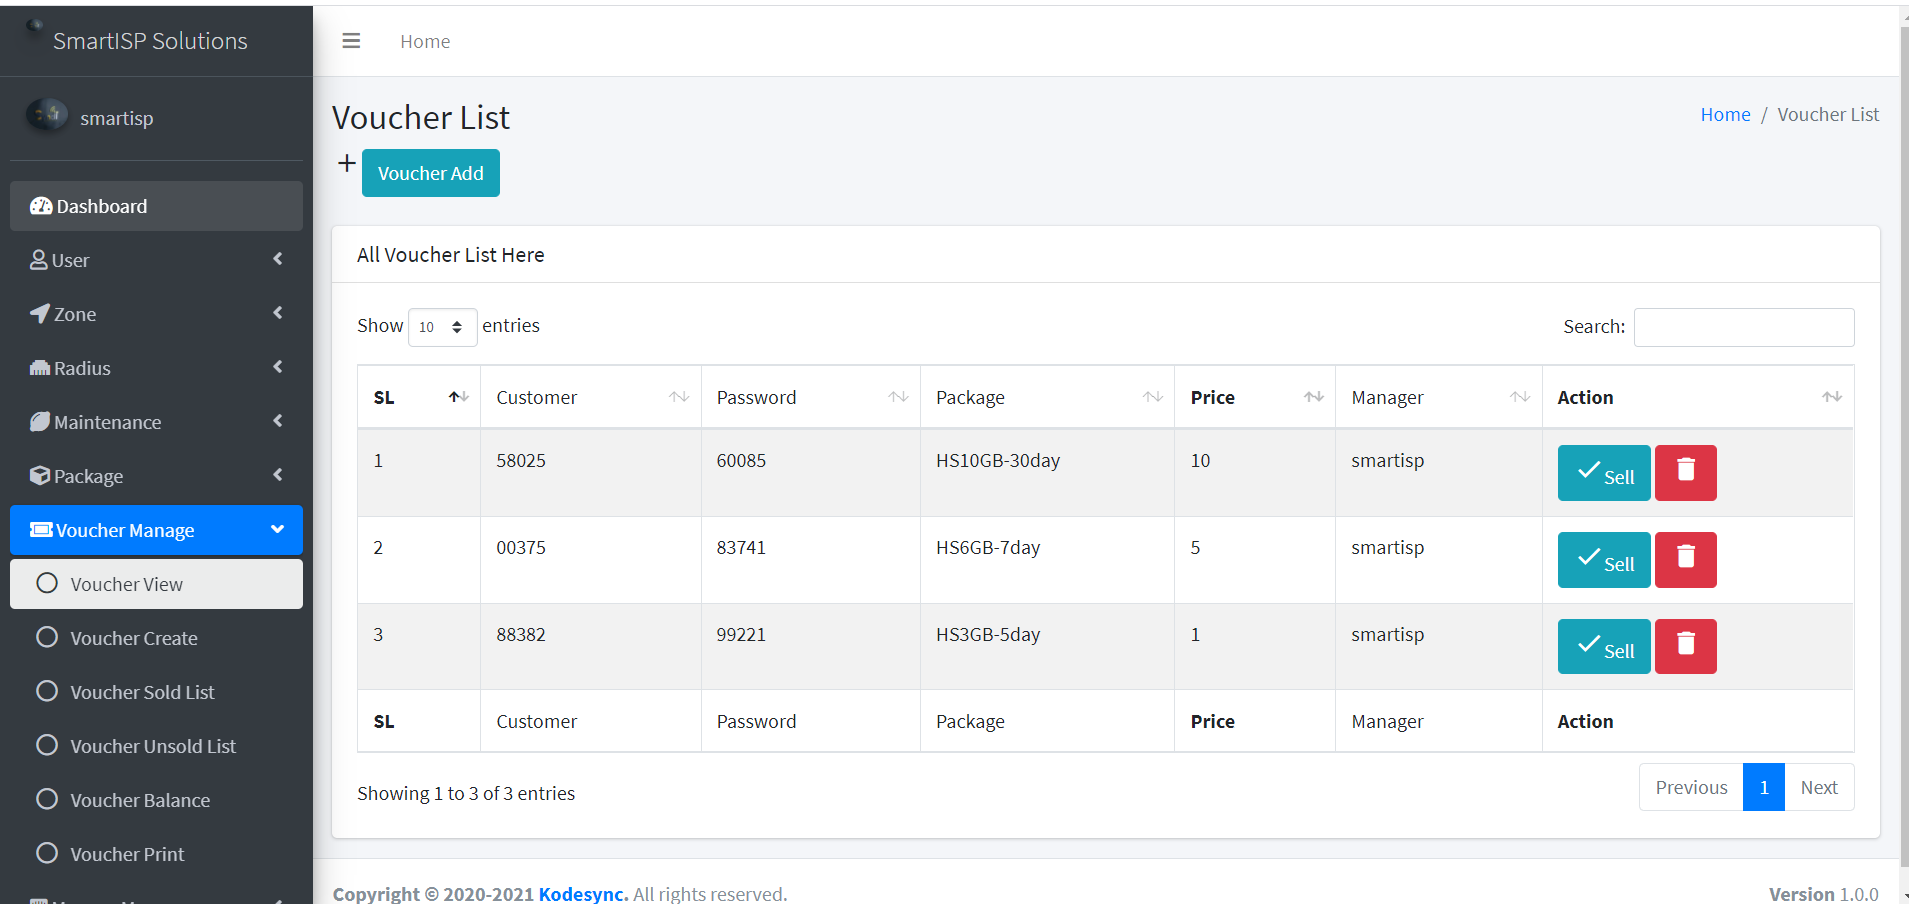1909x904 pixels.
Task: Select the Voucher Create radio item
Action: pos(46,638)
